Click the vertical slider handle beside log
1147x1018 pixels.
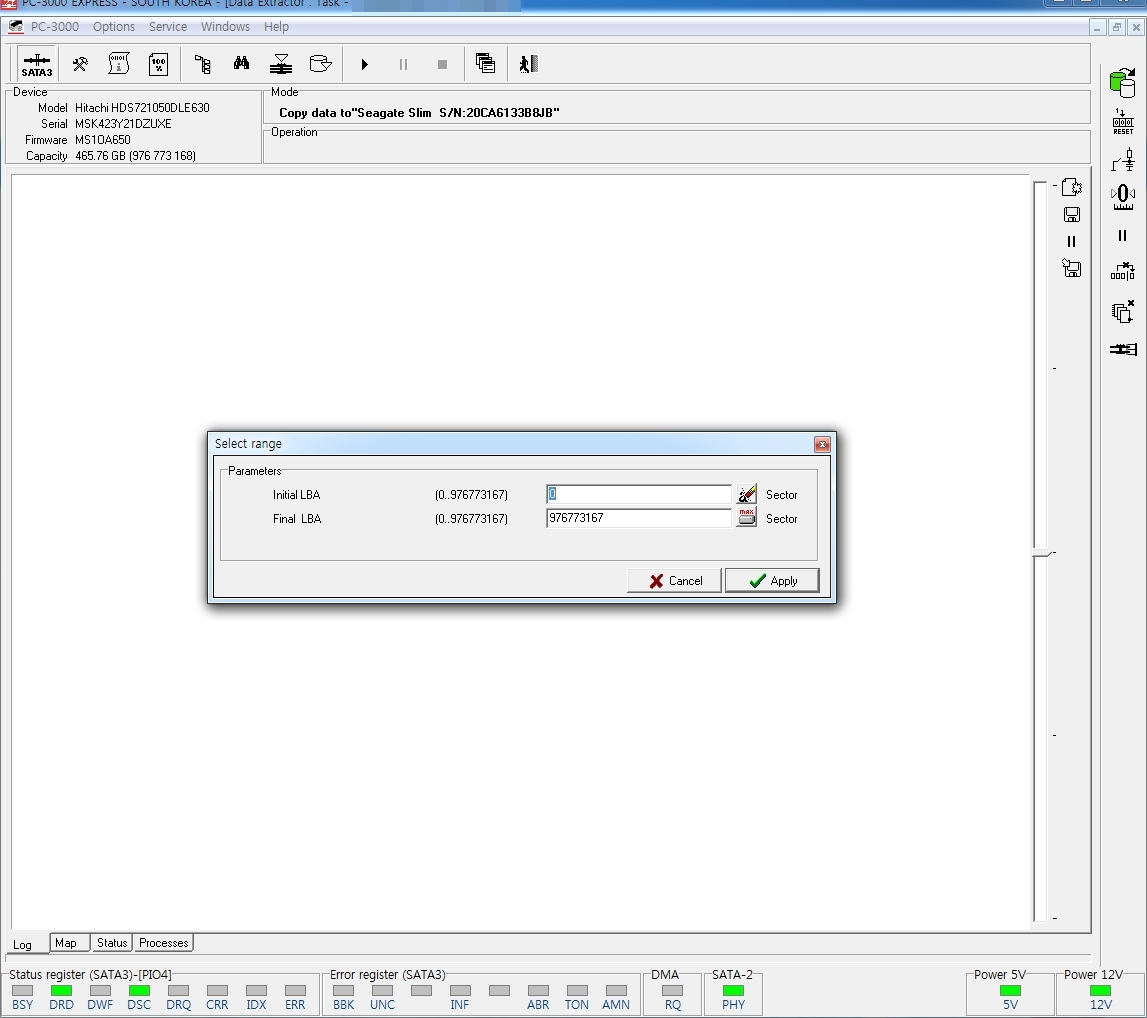click(x=1042, y=553)
